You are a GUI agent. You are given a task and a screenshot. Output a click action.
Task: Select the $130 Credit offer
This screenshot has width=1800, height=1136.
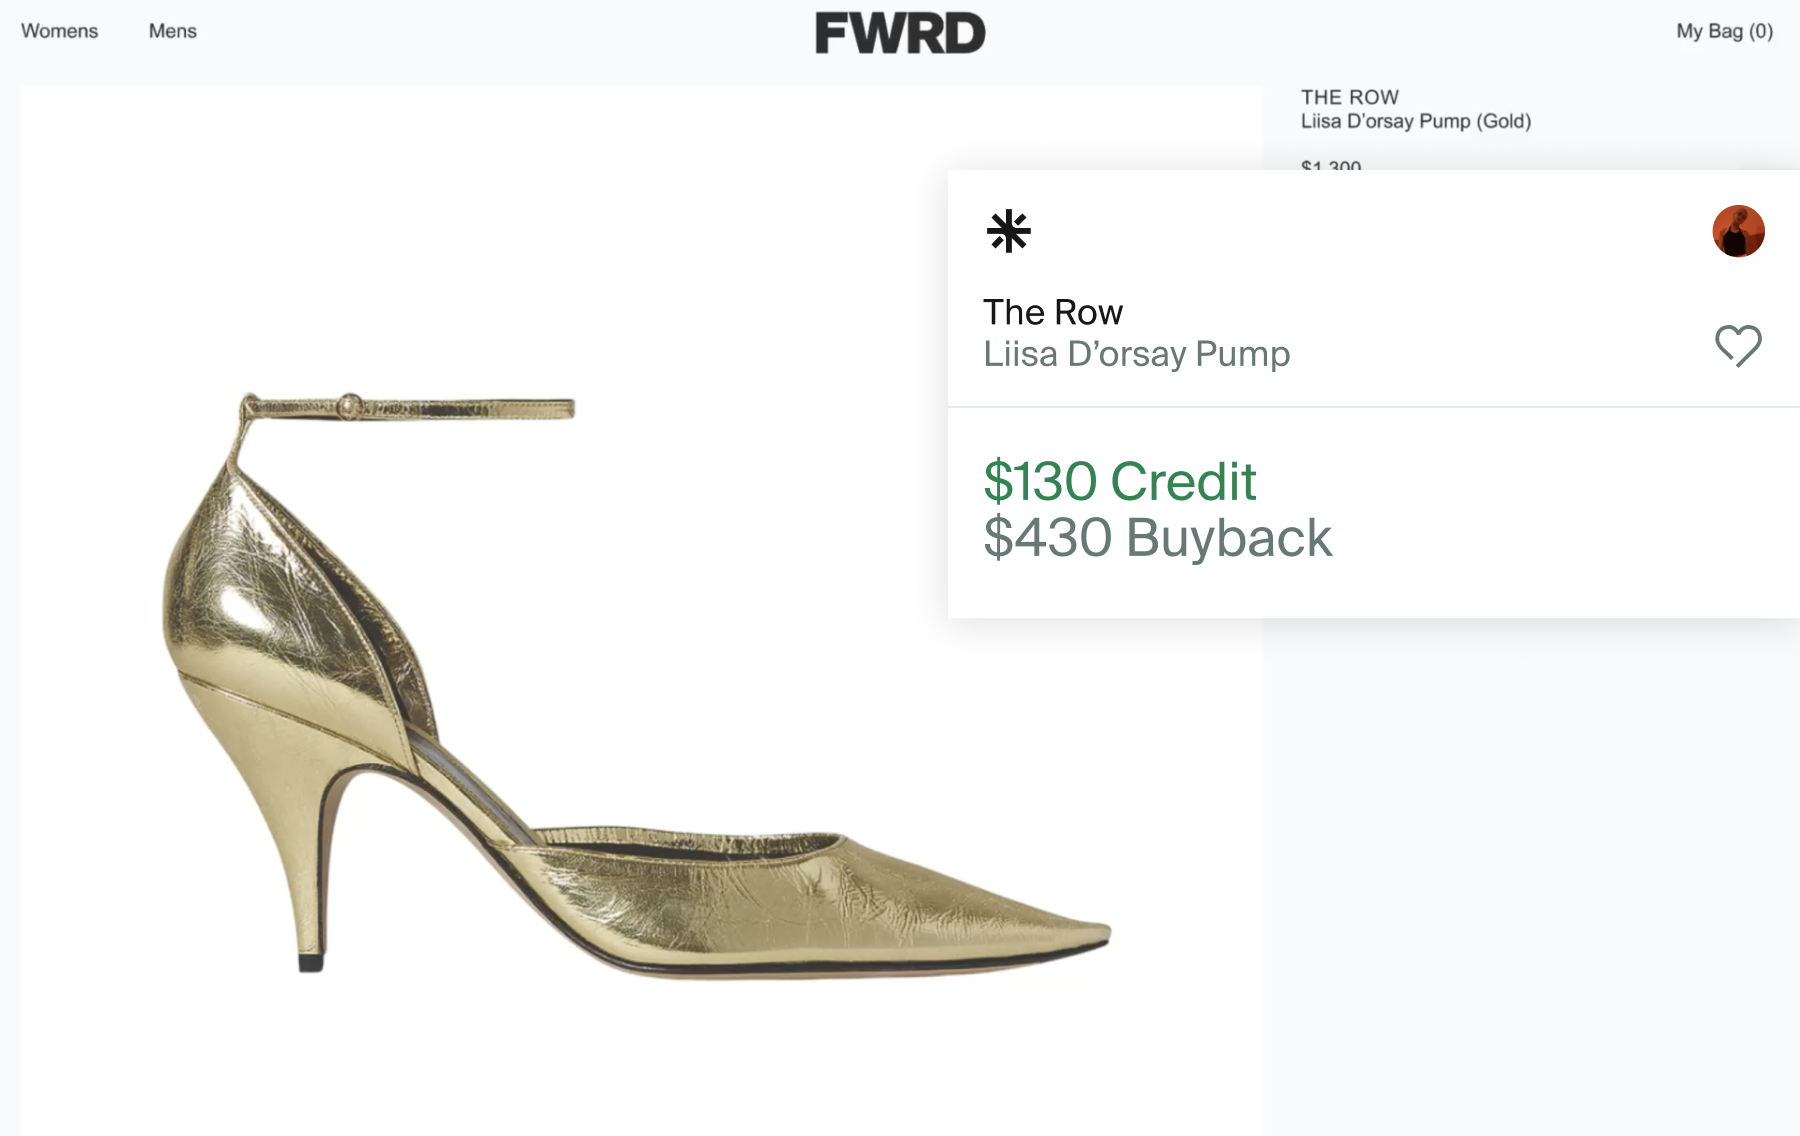point(1119,481)
